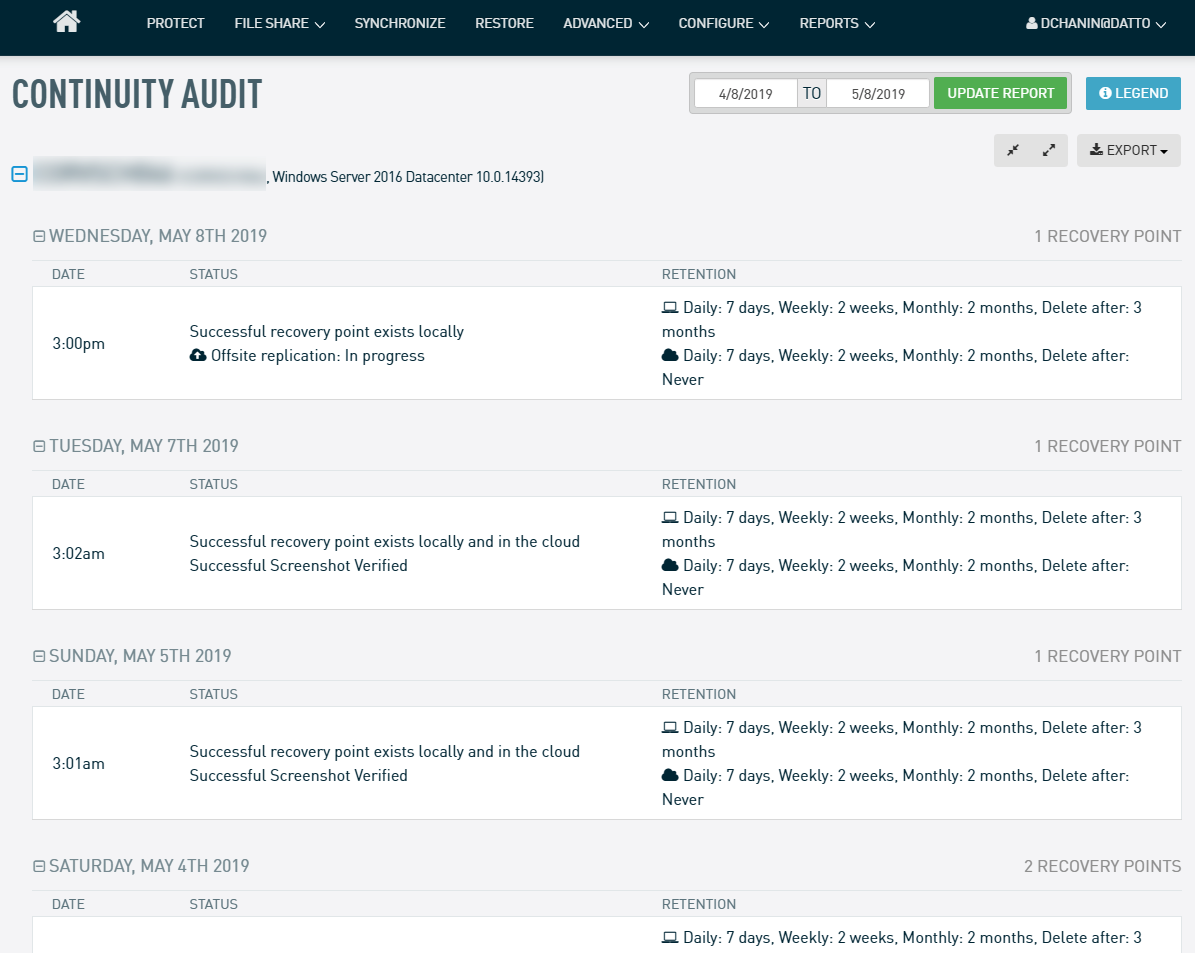Open the REPORTS dropdown menu
1195x953 pixels.
click(836, 22)
